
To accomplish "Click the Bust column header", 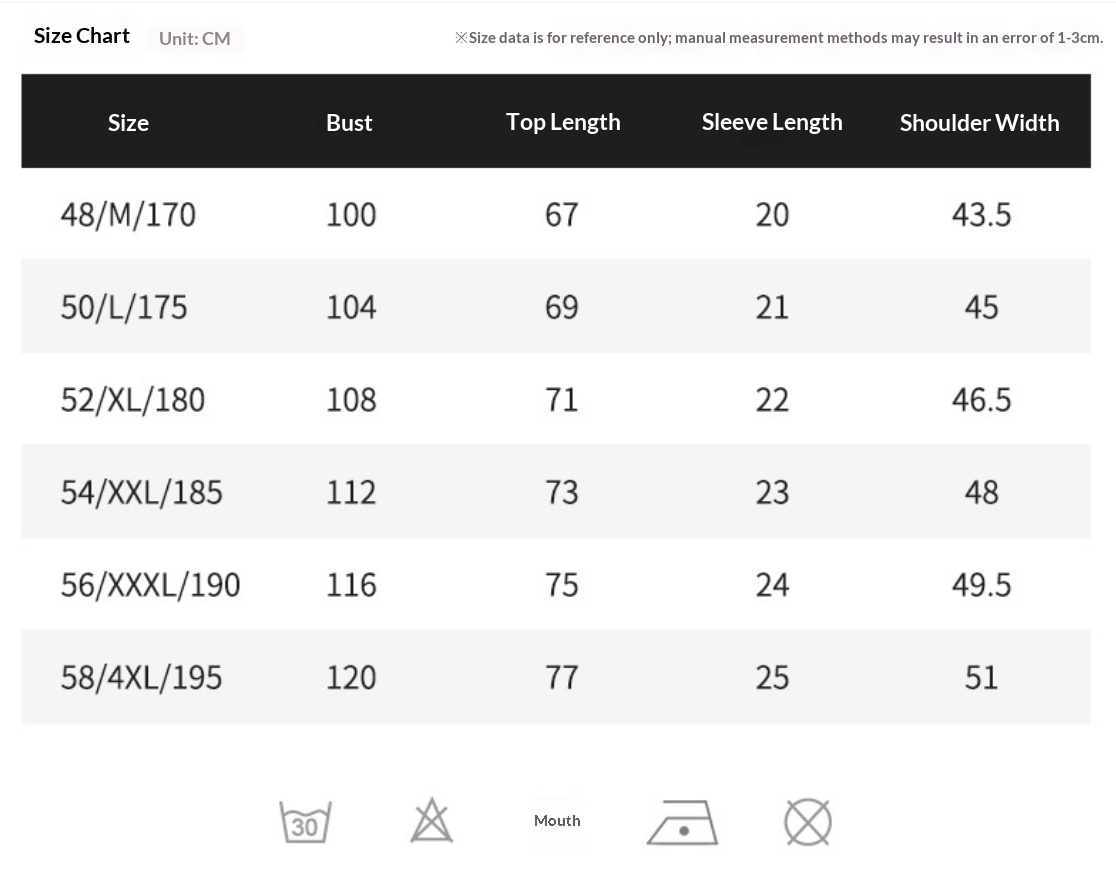I will pyautogui.click(x=349, y=123).
